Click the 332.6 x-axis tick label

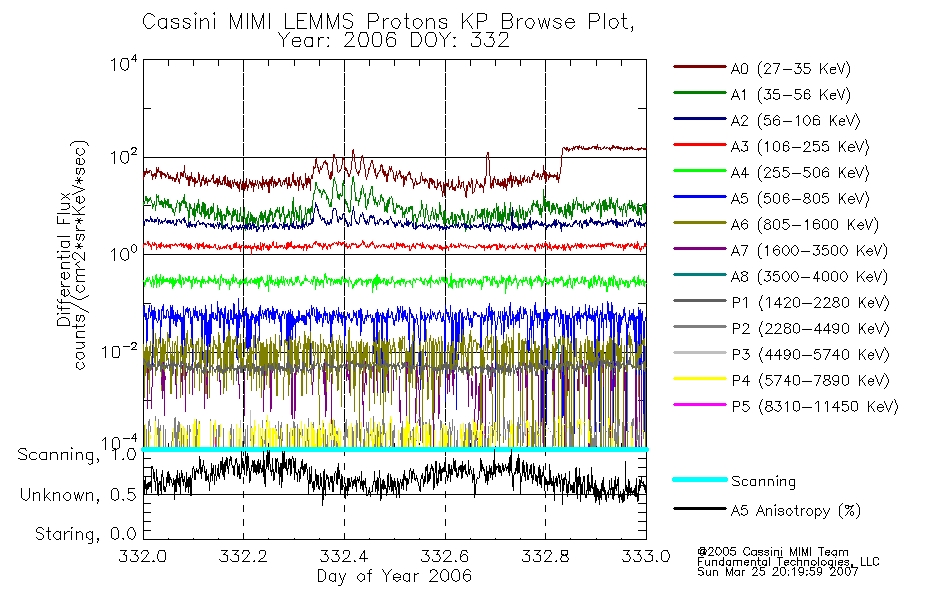click(445, 556)
